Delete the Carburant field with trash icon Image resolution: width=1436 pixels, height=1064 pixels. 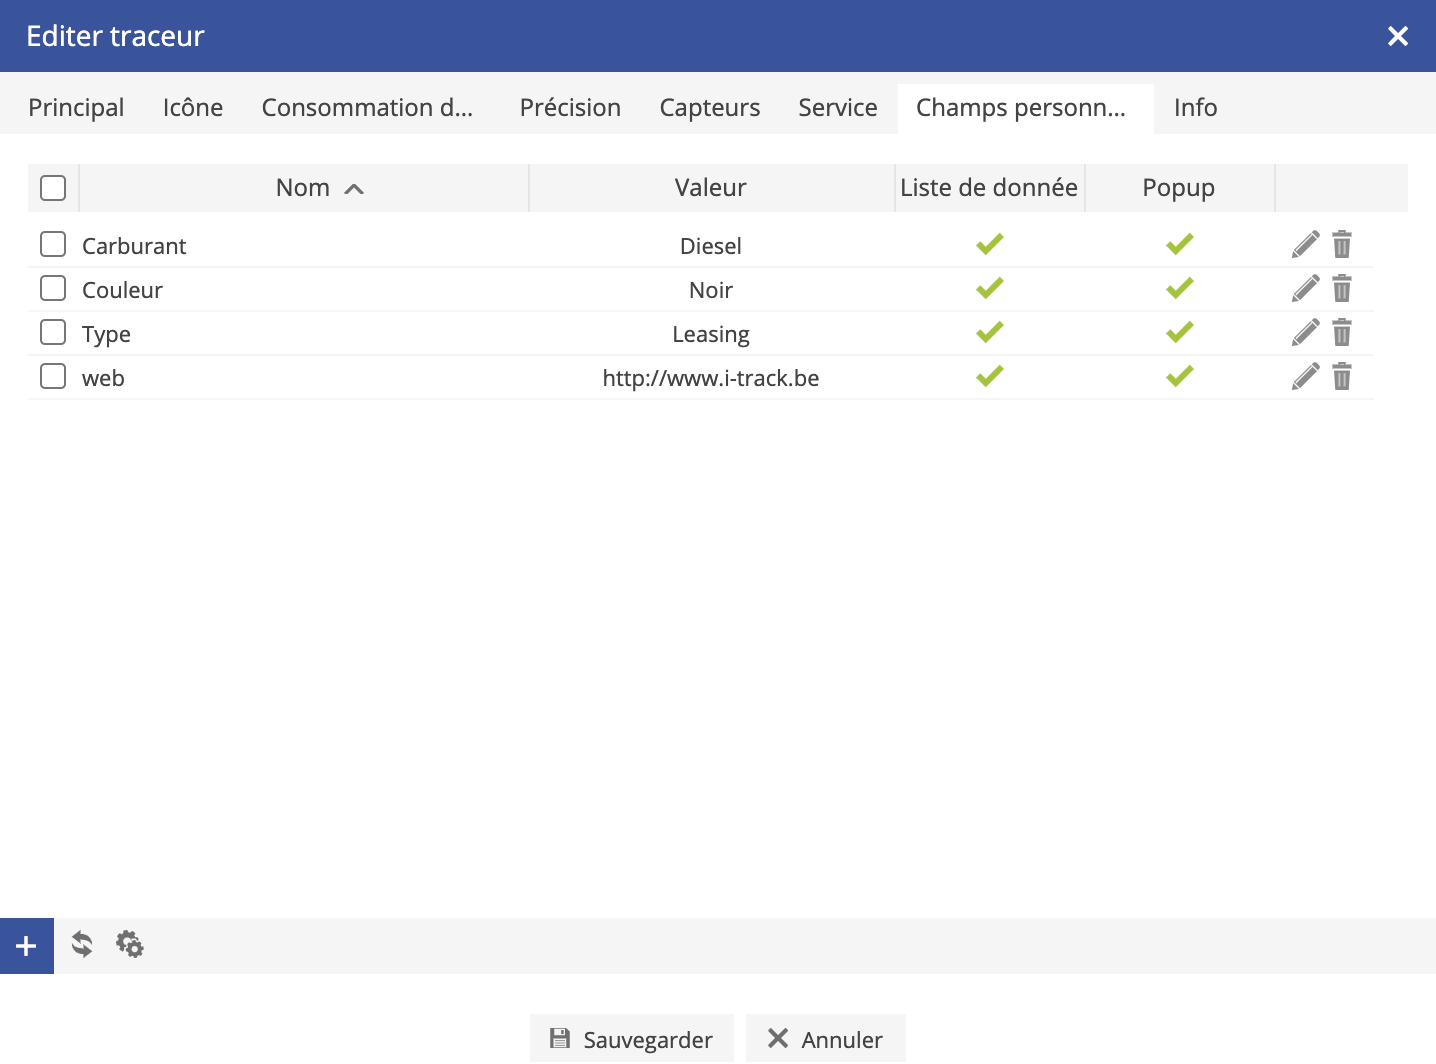1342,245
